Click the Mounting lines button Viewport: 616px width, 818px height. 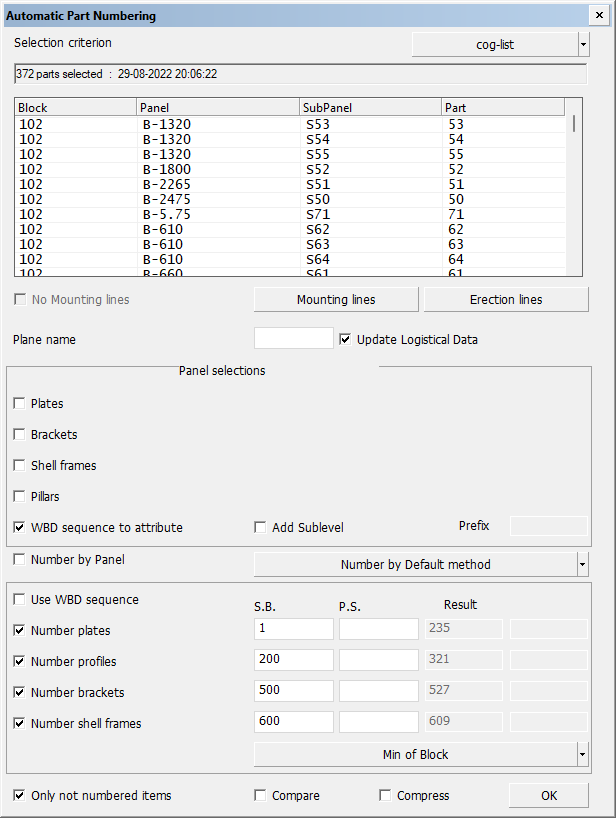pos(336,300)
